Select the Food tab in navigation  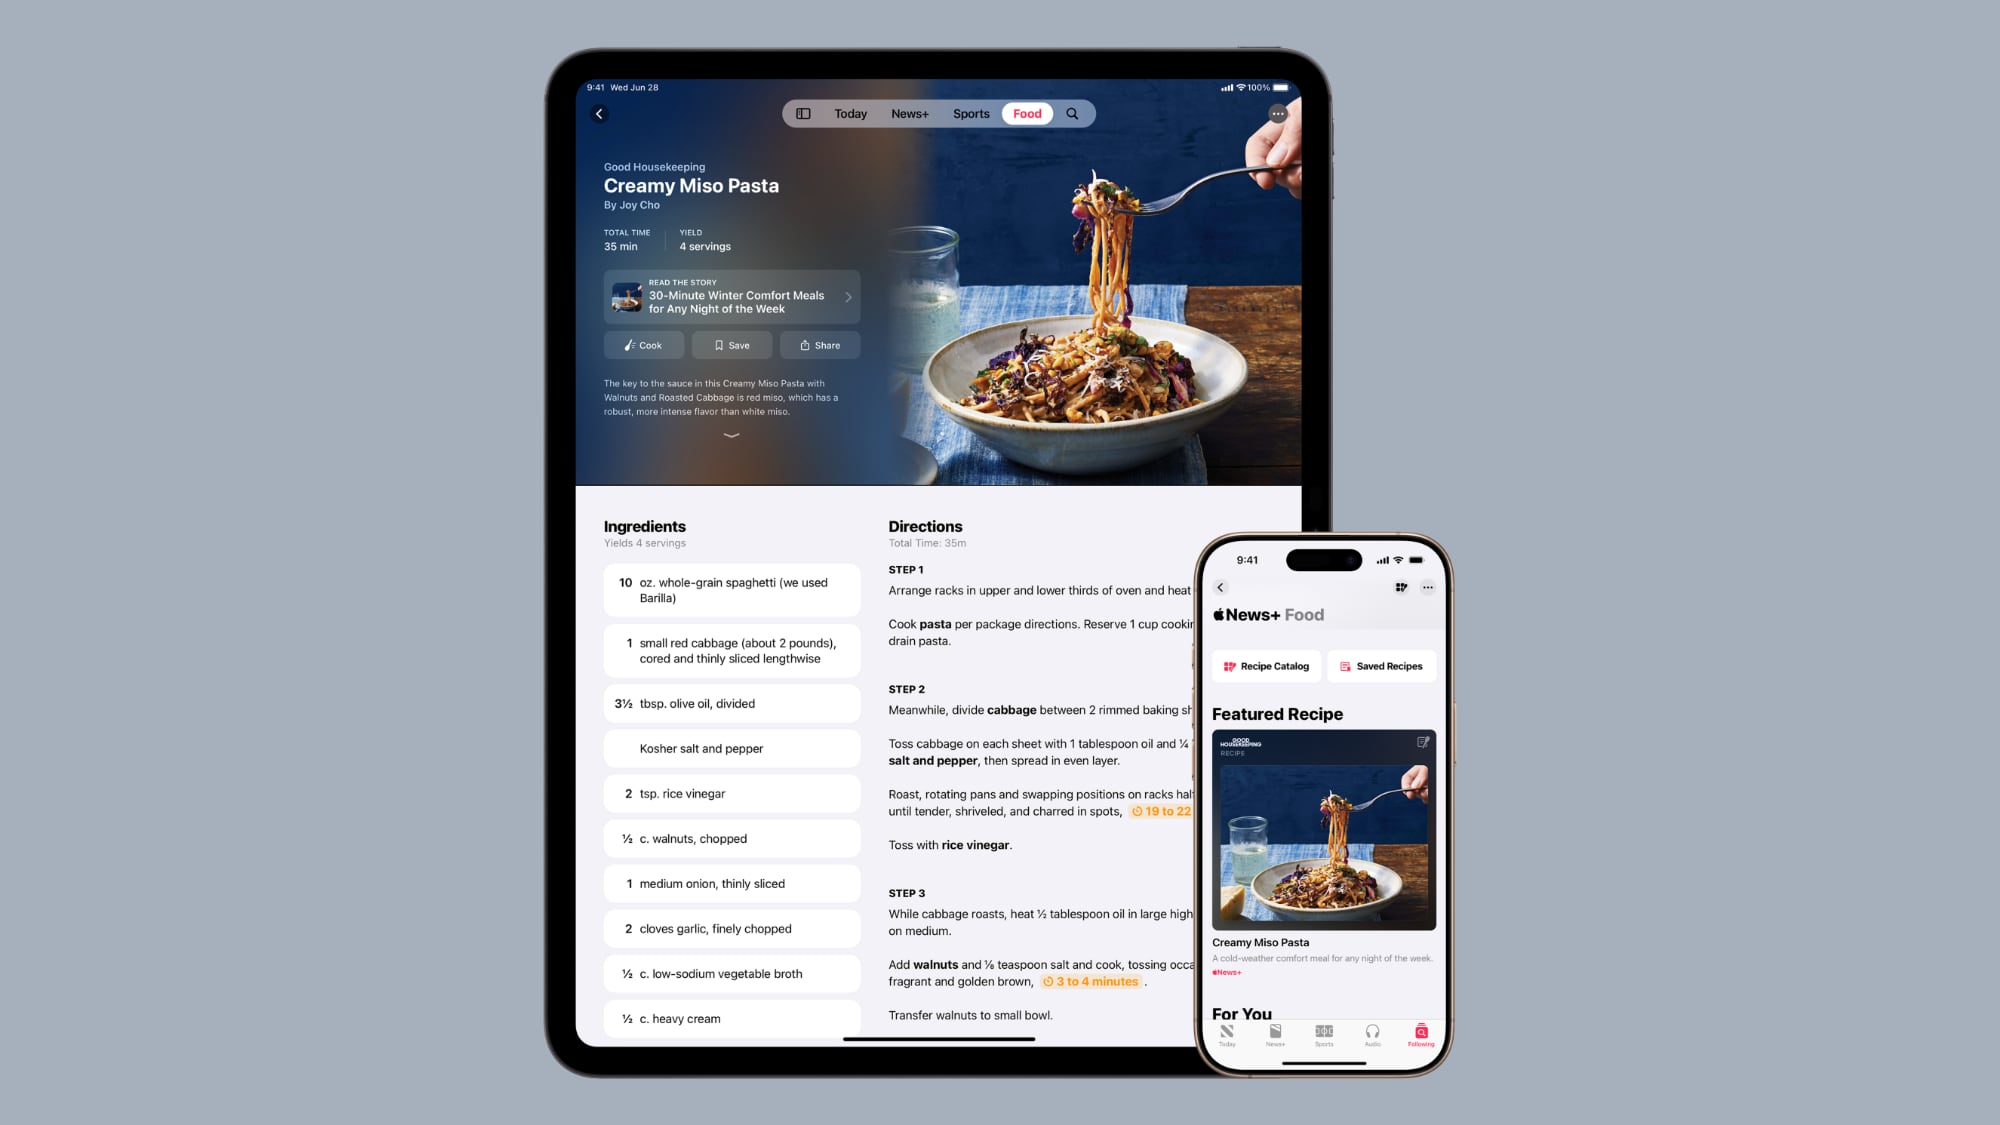point(1026,113)
